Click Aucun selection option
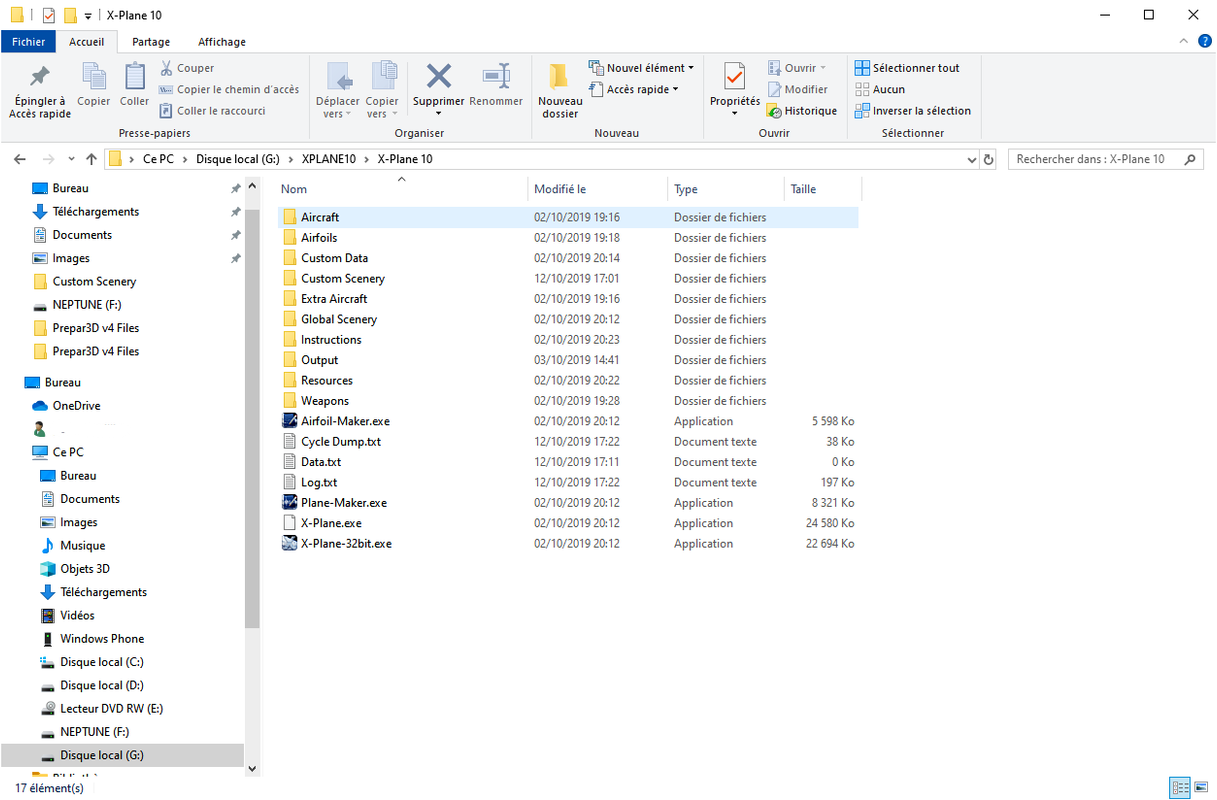 (880, 90)
